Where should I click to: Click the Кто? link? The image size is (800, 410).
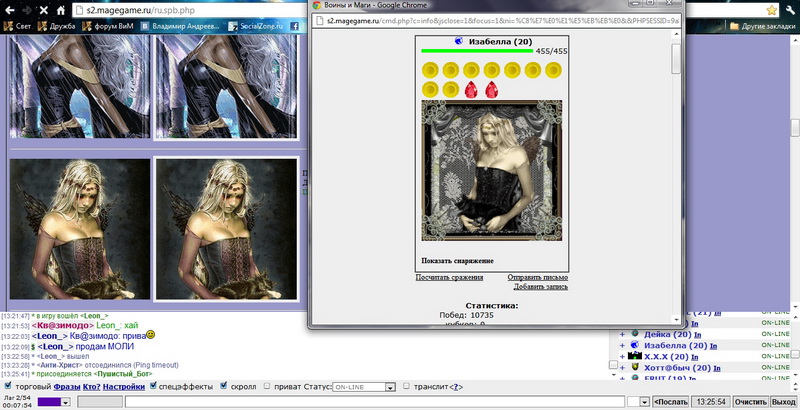pyautogui.click(x=91, y=387)
